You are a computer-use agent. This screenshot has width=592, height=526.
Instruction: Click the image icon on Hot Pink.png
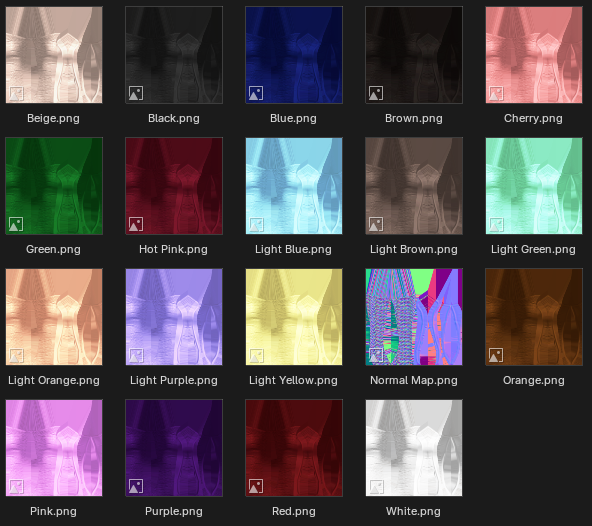click(x=136, y=224)
